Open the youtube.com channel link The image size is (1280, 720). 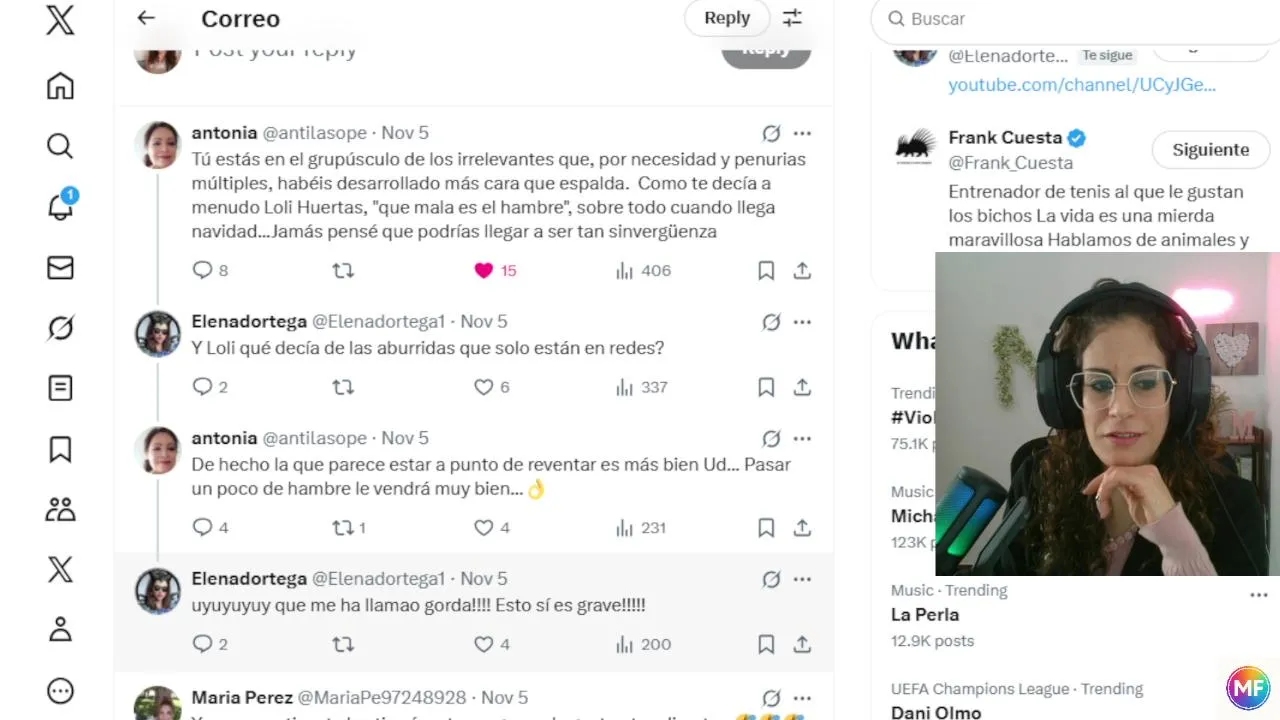pos(1082,85)
